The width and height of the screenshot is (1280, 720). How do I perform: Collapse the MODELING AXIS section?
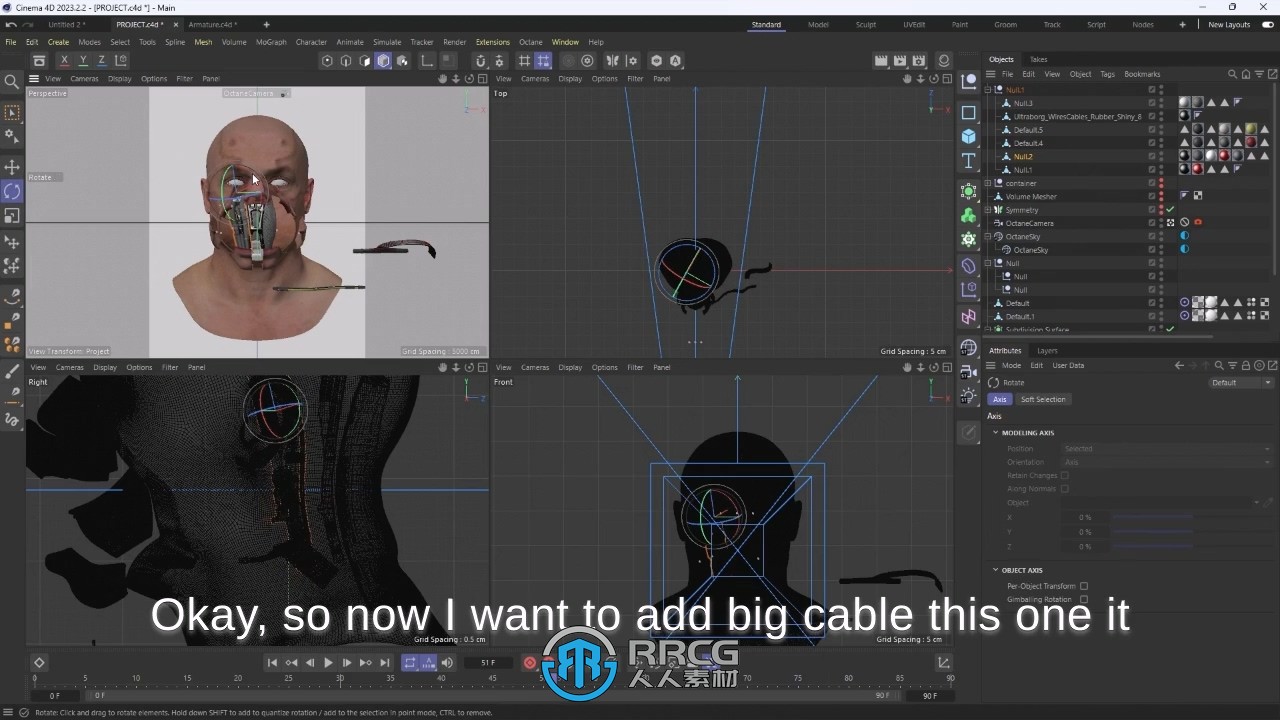point(996,433)
